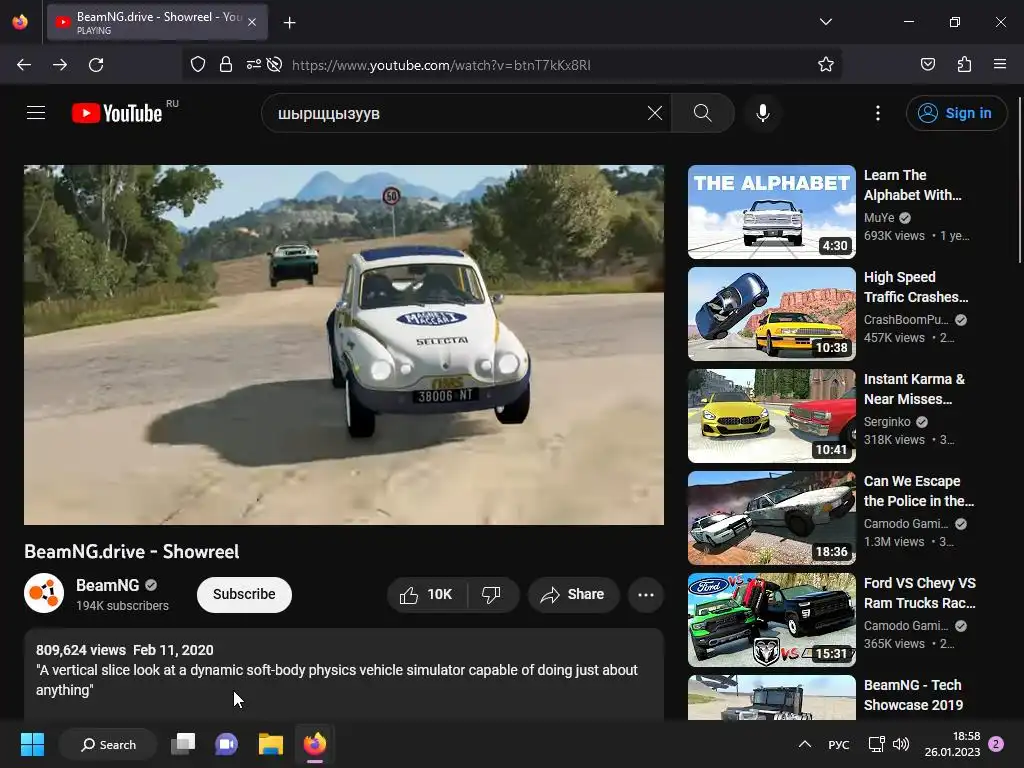
Task: Click the MuYe channel name
Action: [879, 218]
